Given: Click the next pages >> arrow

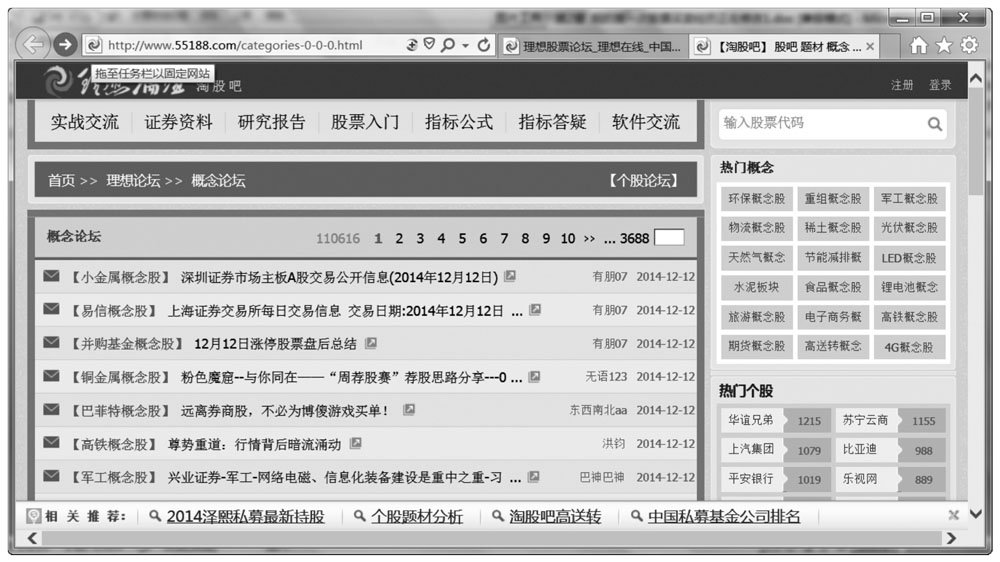Looking at the screenshot, I should [x=589, y=239].
